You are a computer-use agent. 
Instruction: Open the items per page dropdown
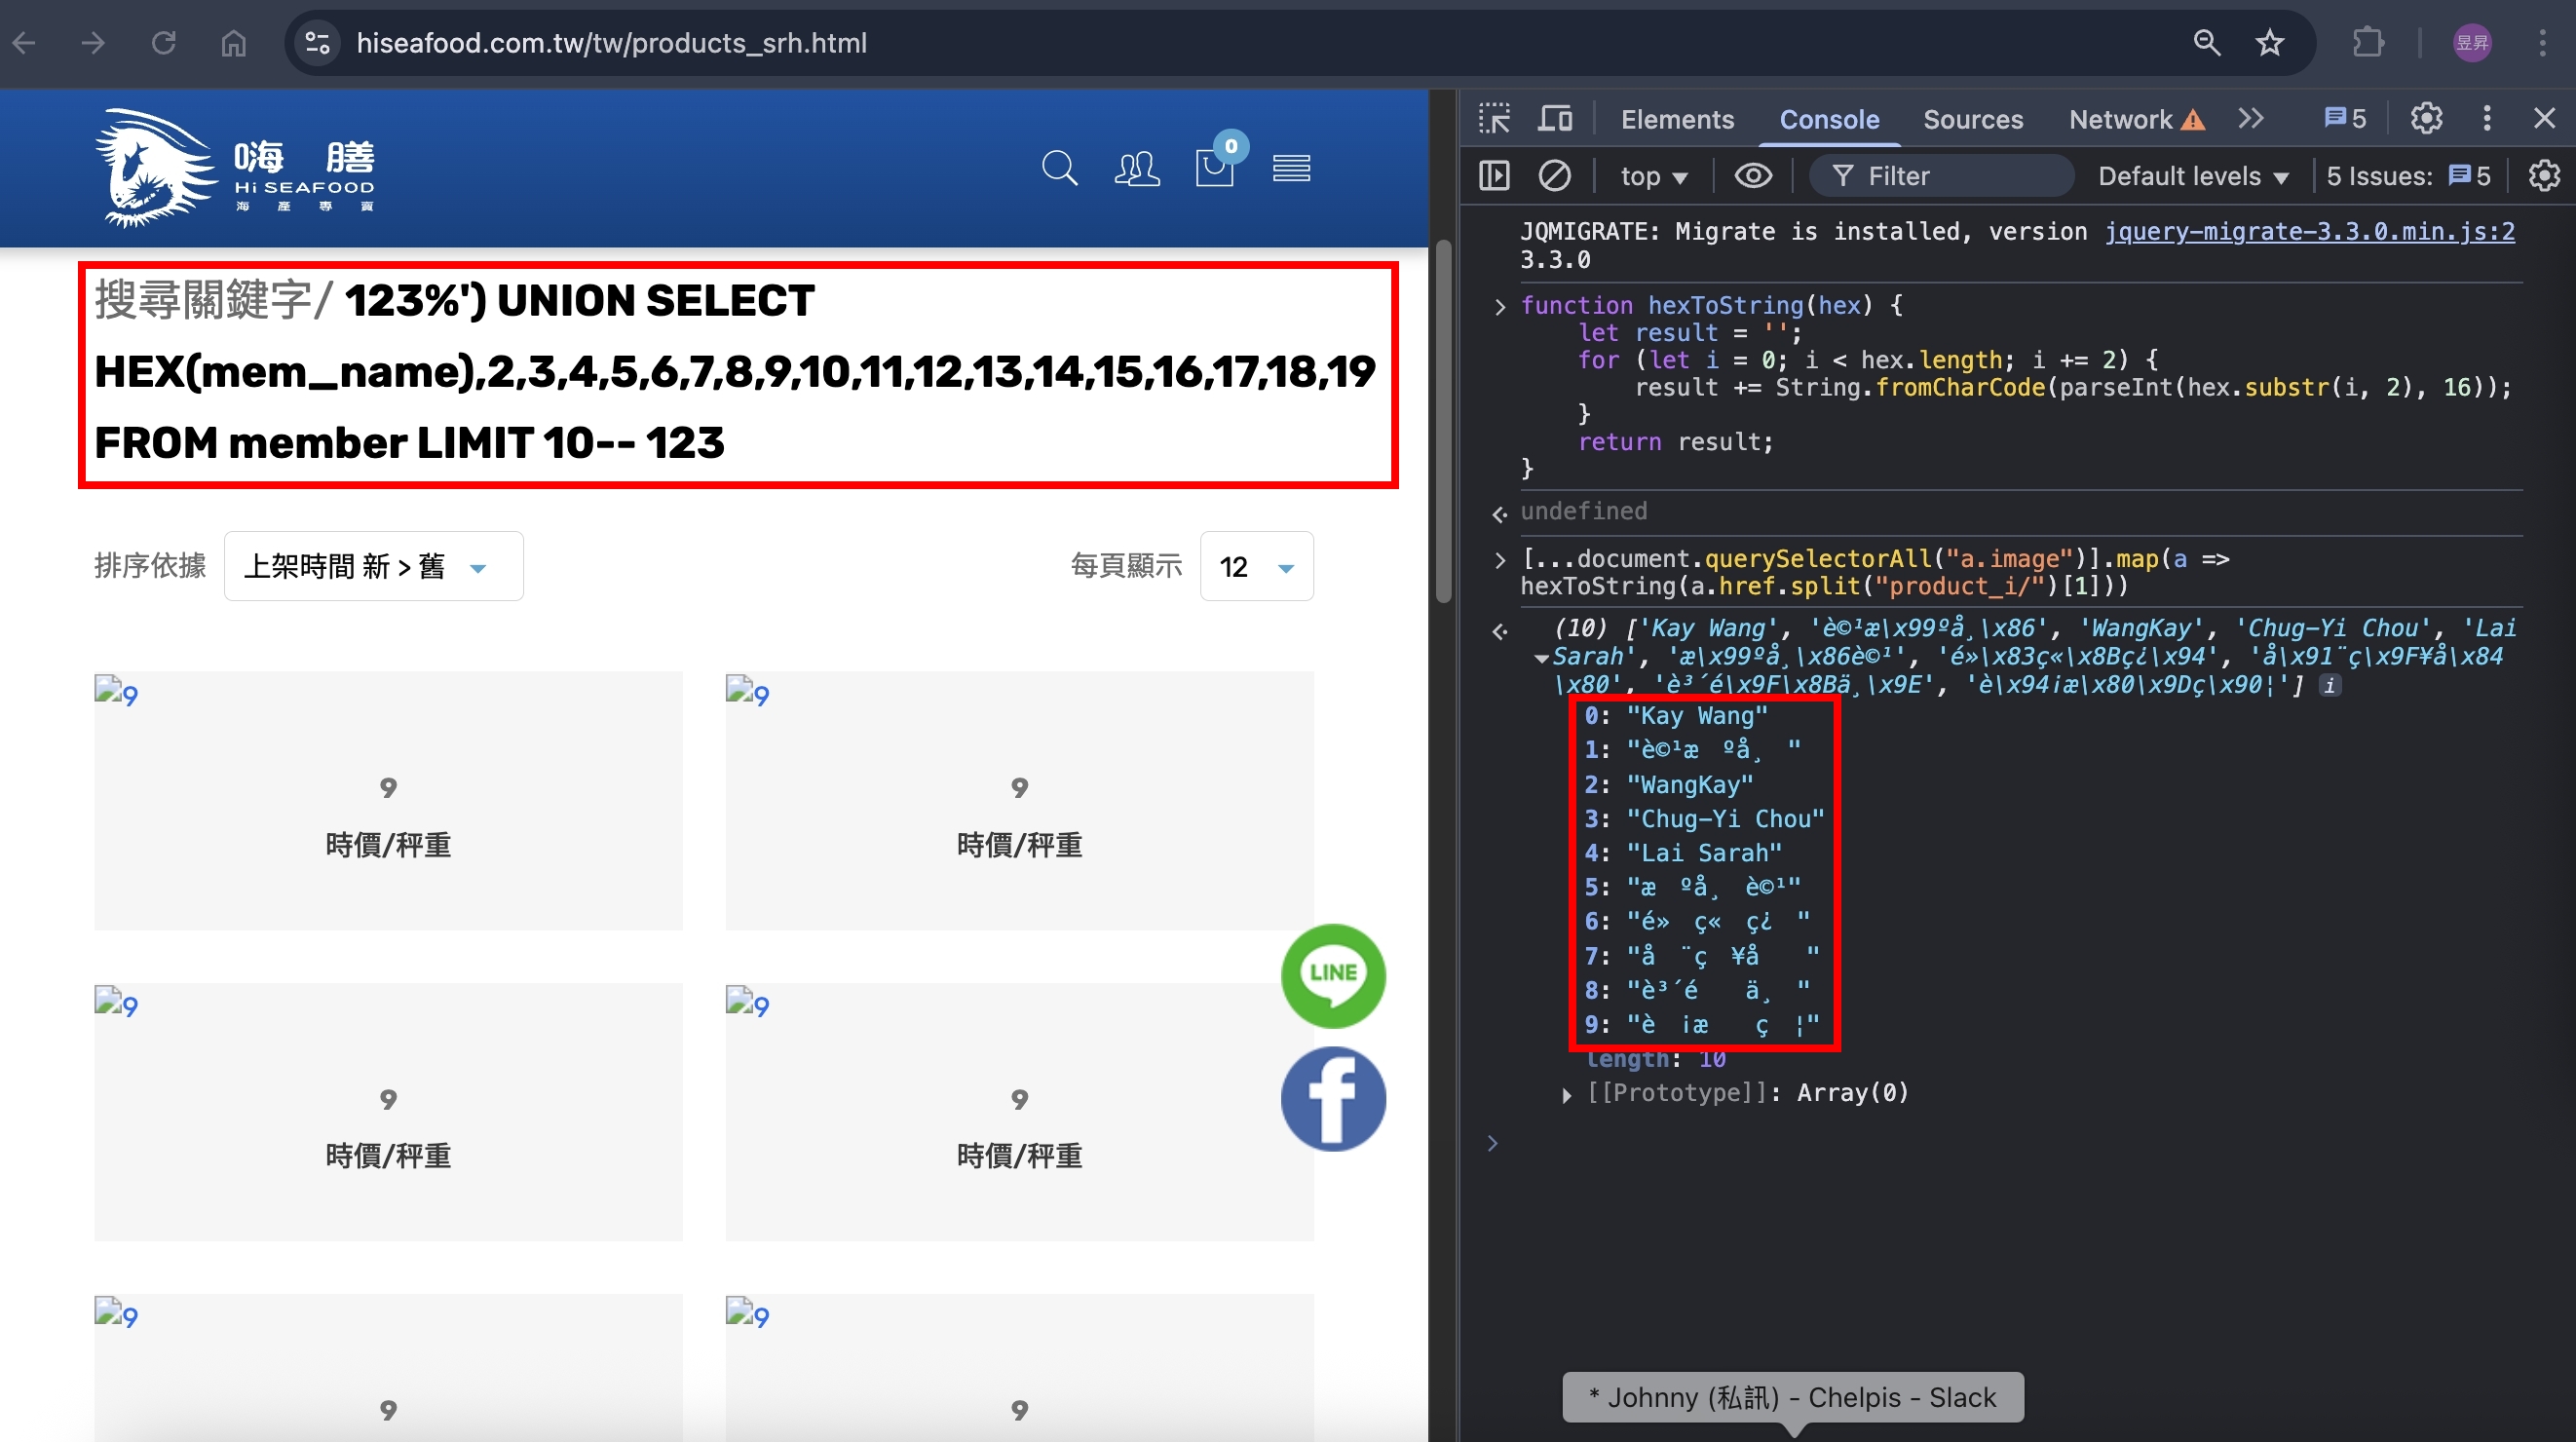coord(1256,566)
